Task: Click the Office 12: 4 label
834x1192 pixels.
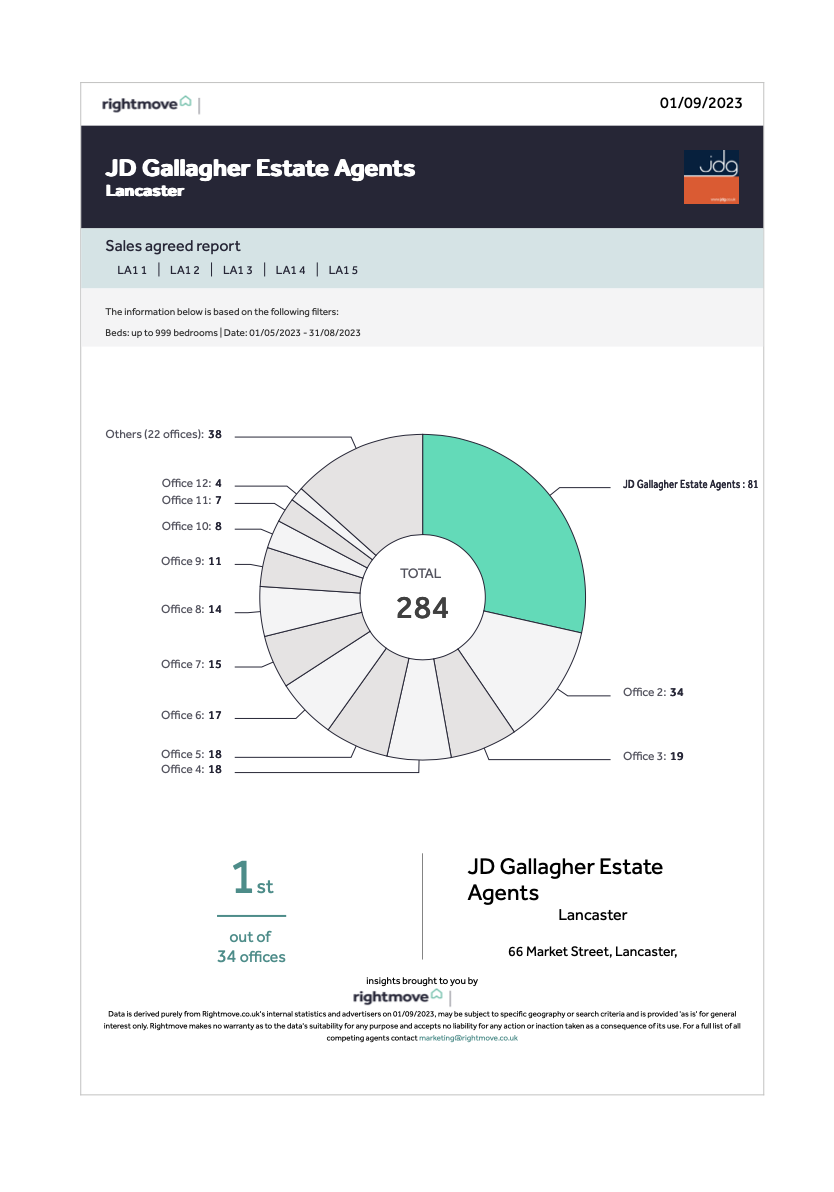Action: click(191, 483)
